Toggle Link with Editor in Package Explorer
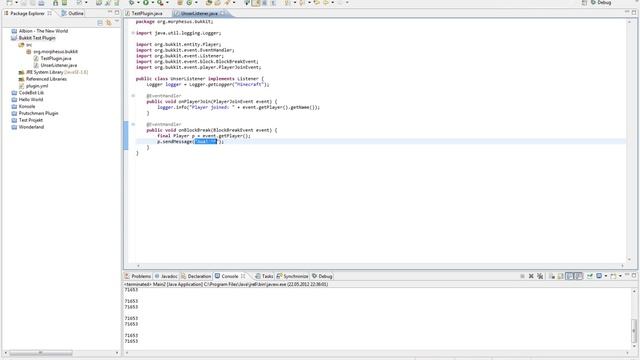The image size is (640, 360). pos(109,23)
